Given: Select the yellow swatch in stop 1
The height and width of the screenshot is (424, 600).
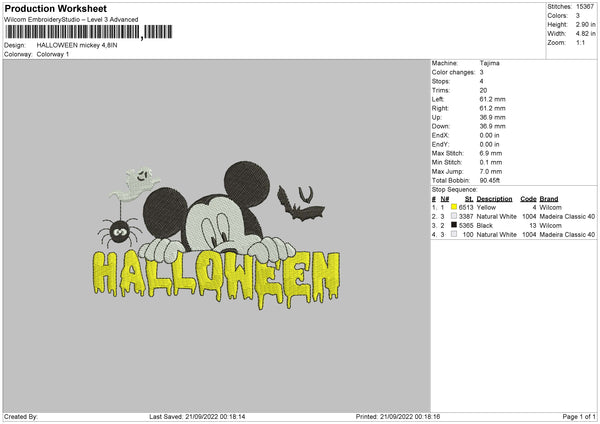Looking at the screenshot, I should pyautogui.click(x=454, y=207).
